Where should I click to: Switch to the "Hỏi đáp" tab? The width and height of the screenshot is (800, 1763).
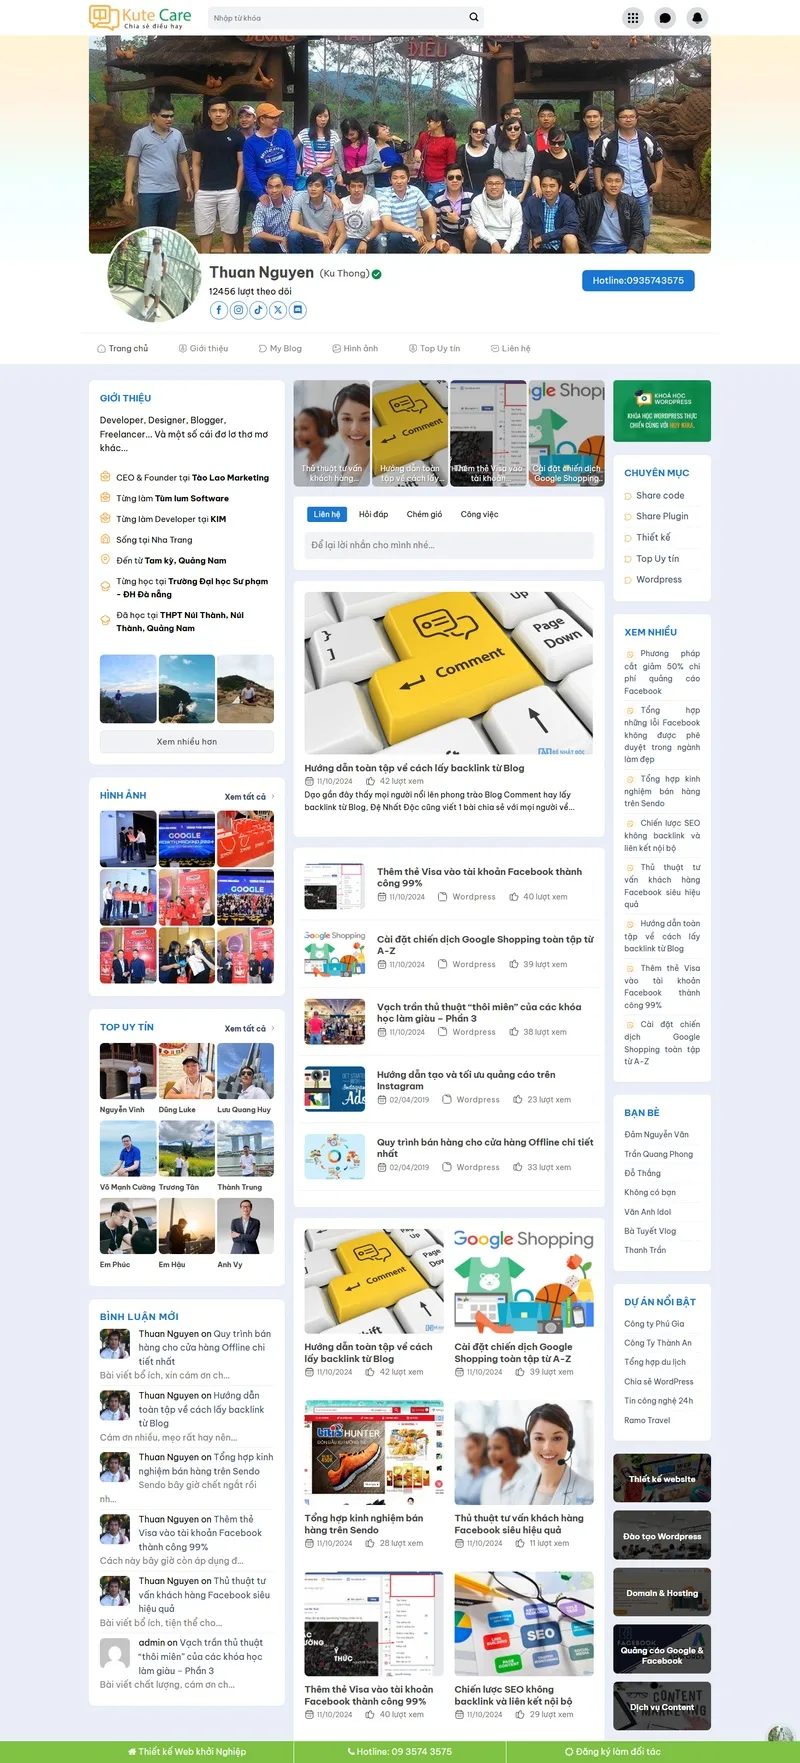tap(373, 515)
